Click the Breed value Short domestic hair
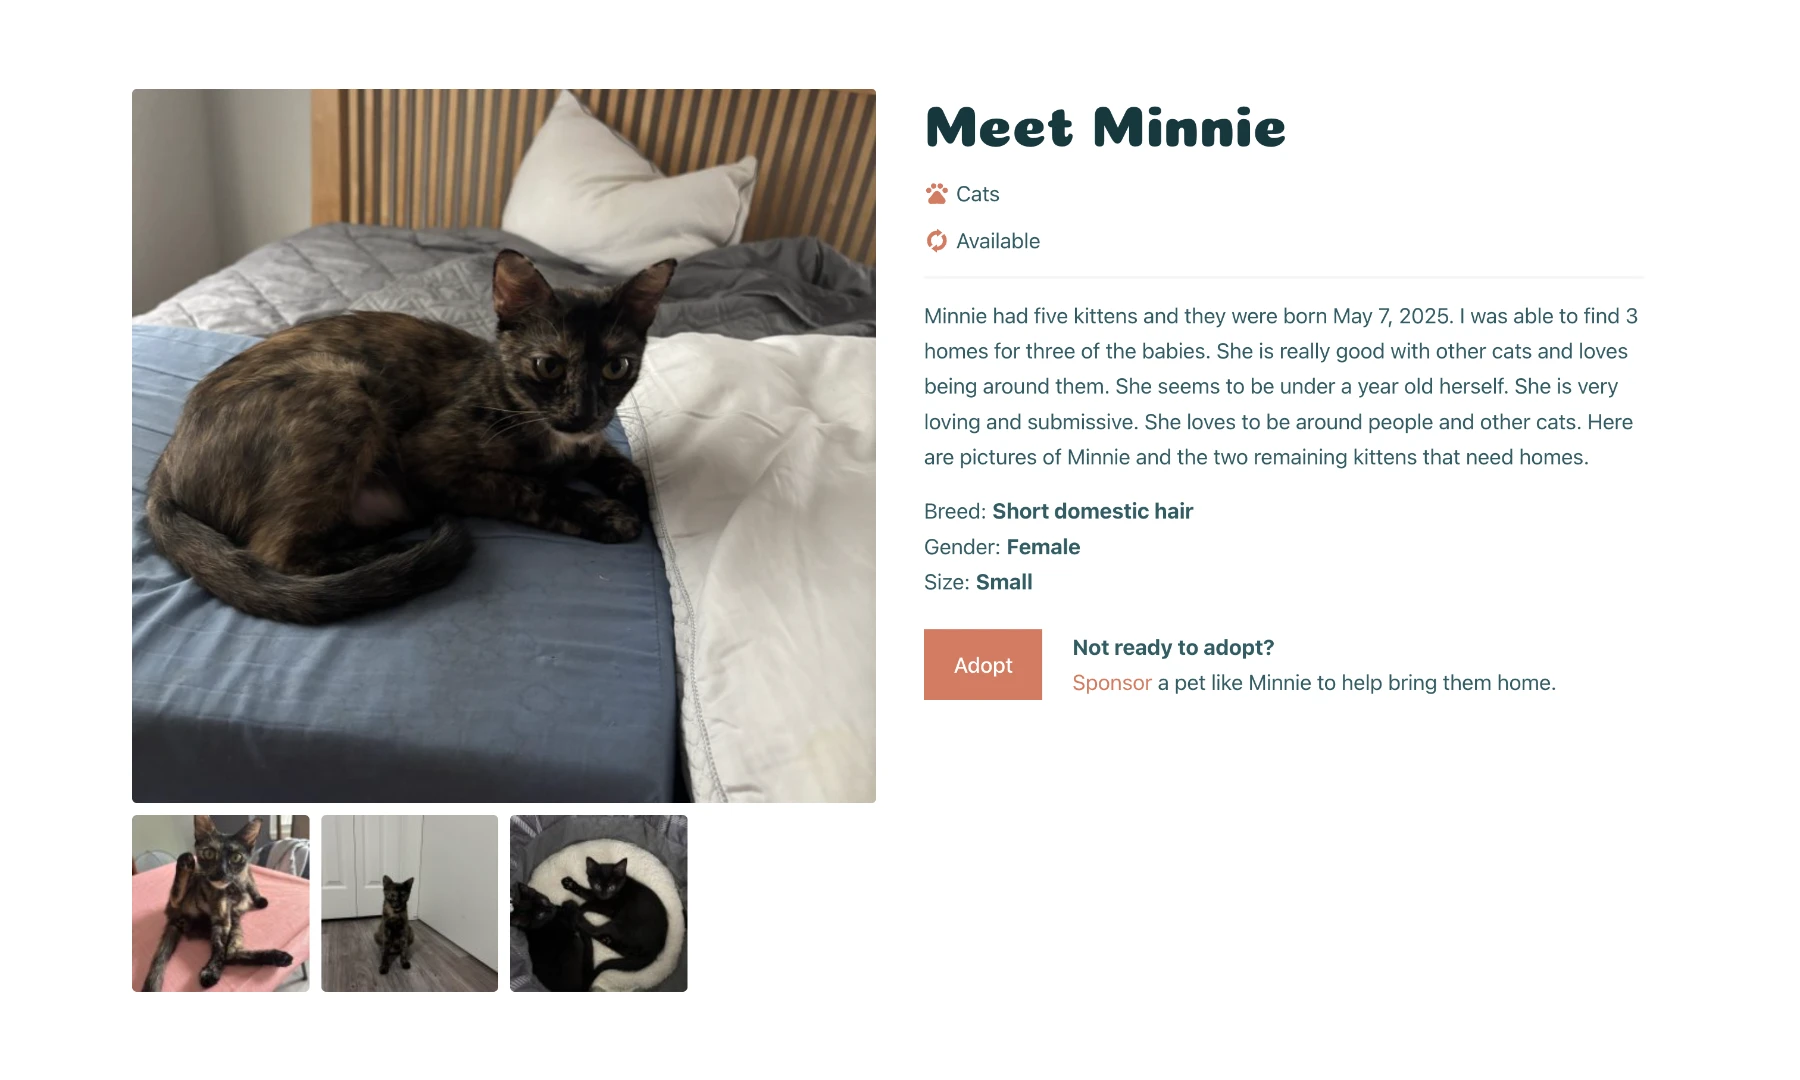Viewport: 1800px width, 1080px height. [1092, 511]
